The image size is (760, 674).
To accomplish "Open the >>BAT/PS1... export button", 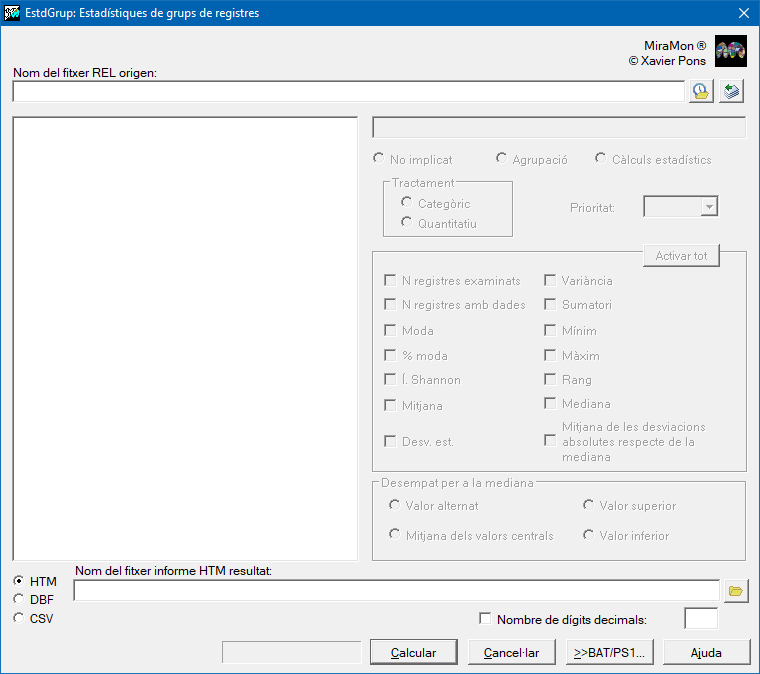I will tap(609, 652).
